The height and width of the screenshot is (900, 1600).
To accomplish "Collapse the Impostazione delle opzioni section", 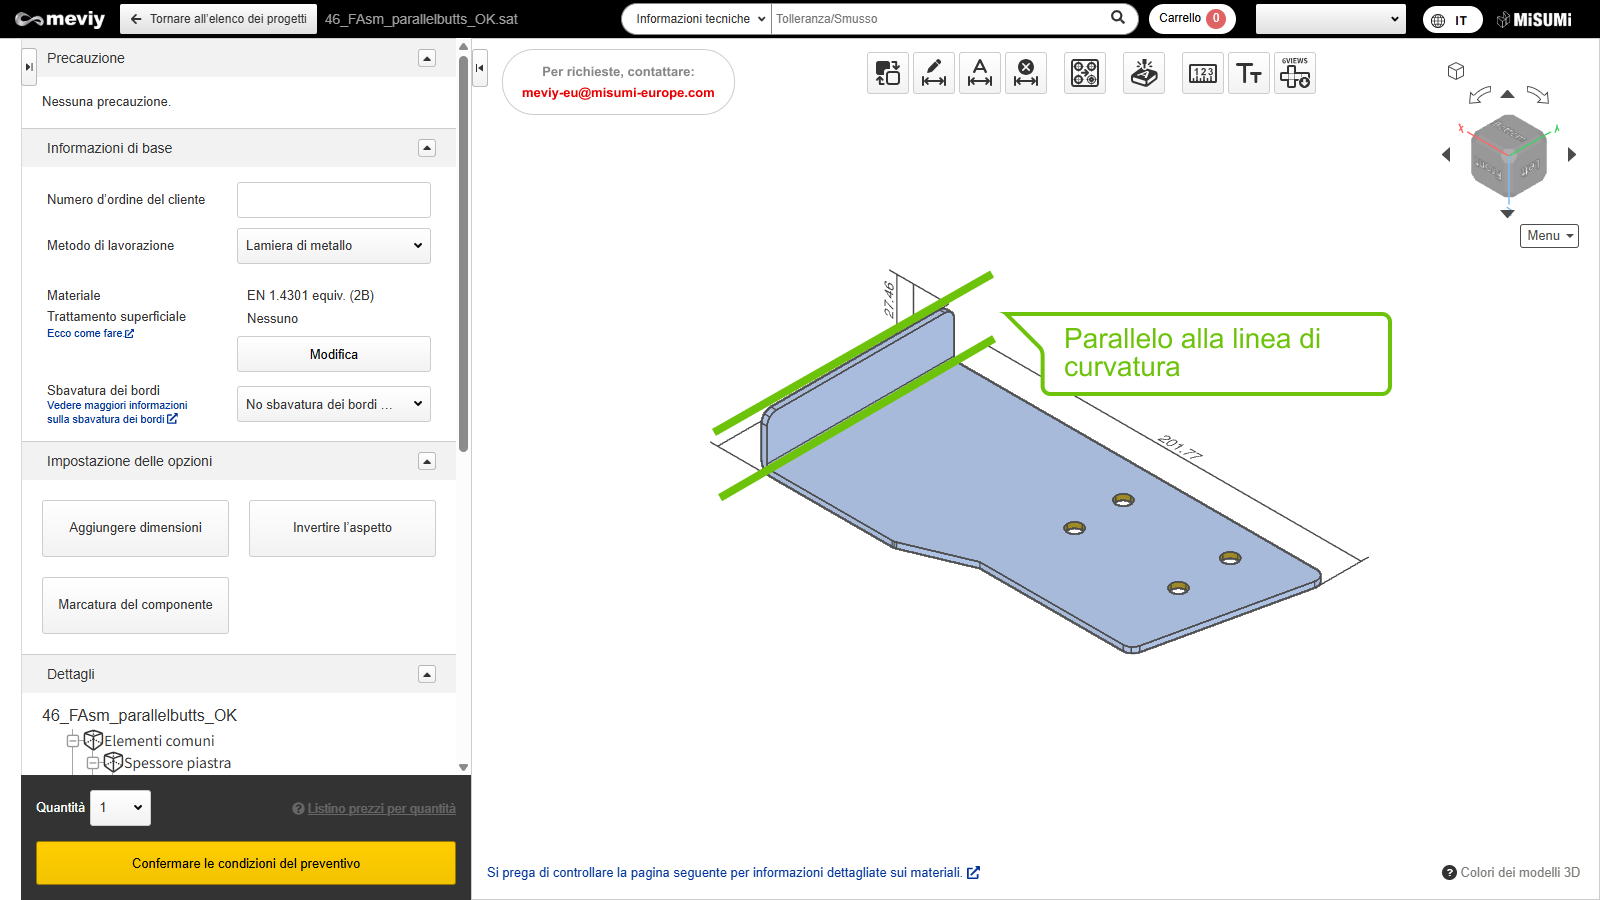I will click(x=427, y=461).
